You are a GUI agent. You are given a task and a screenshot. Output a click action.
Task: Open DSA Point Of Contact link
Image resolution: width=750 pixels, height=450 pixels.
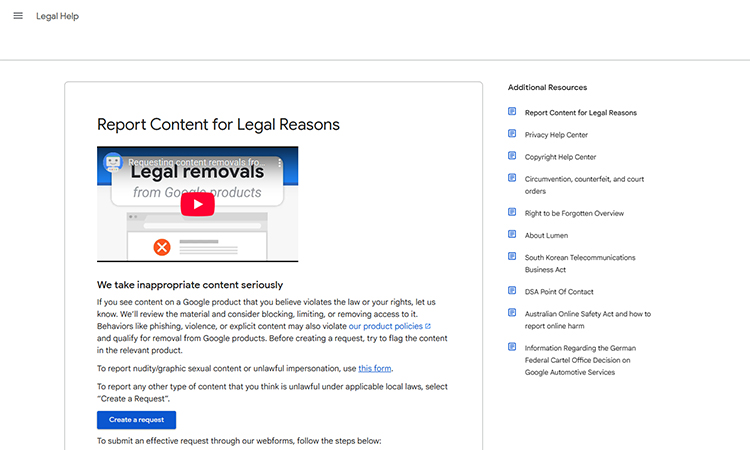point(559,292)
